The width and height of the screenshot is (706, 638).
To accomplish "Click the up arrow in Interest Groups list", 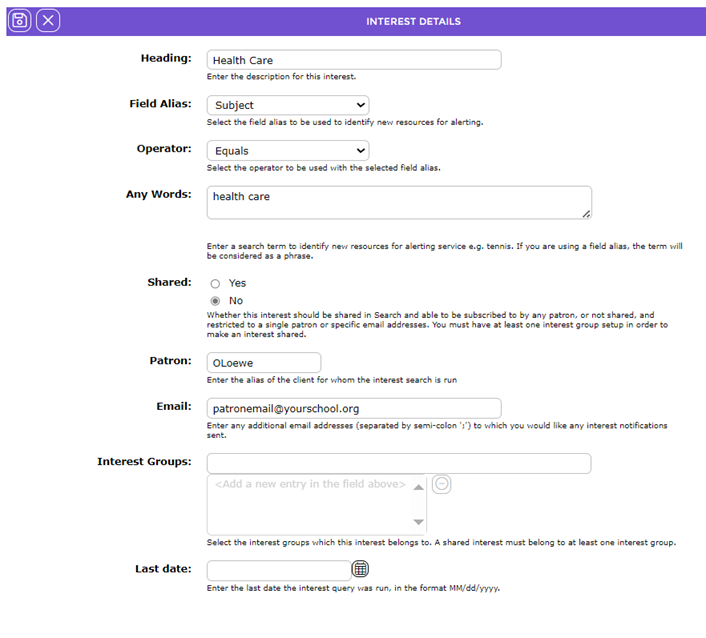I will 418,487.
